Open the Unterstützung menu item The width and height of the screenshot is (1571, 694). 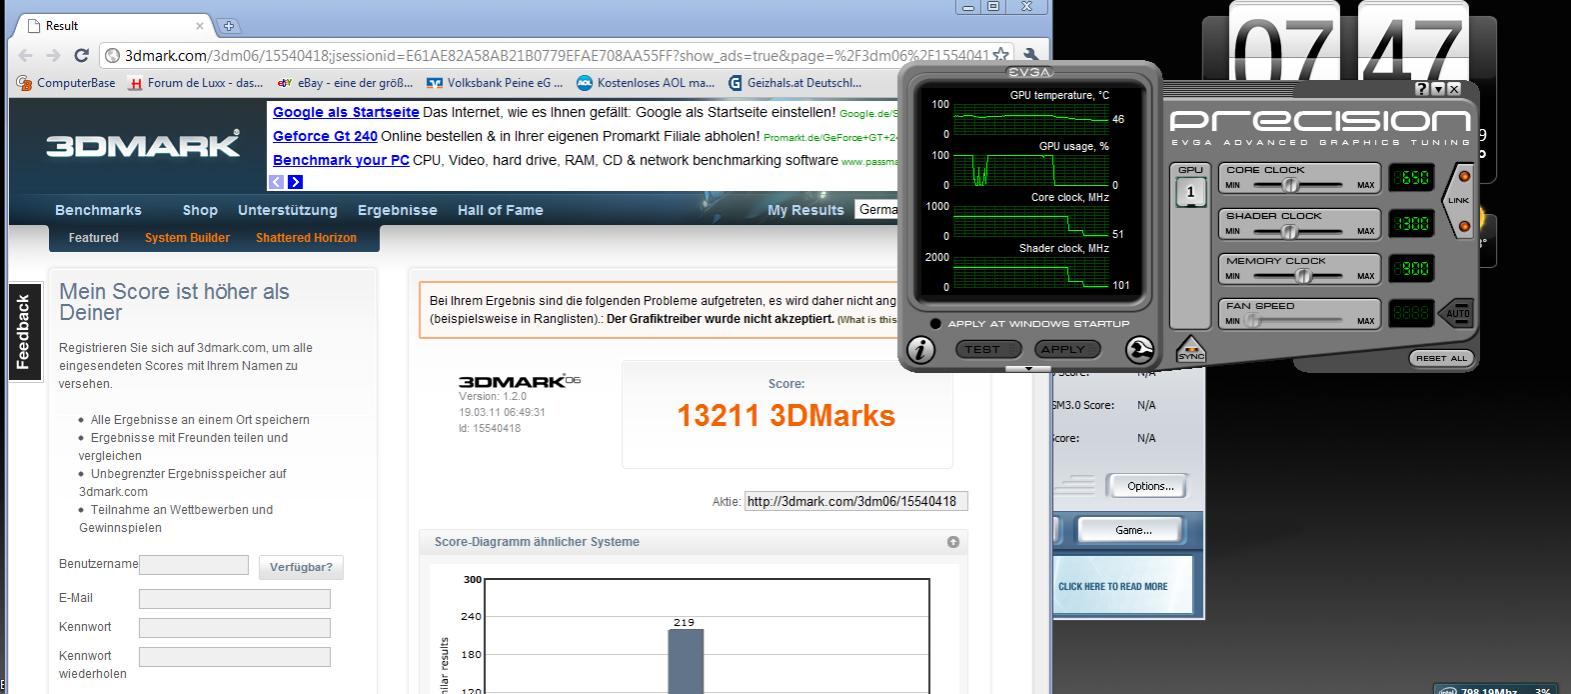pos(287,210)
